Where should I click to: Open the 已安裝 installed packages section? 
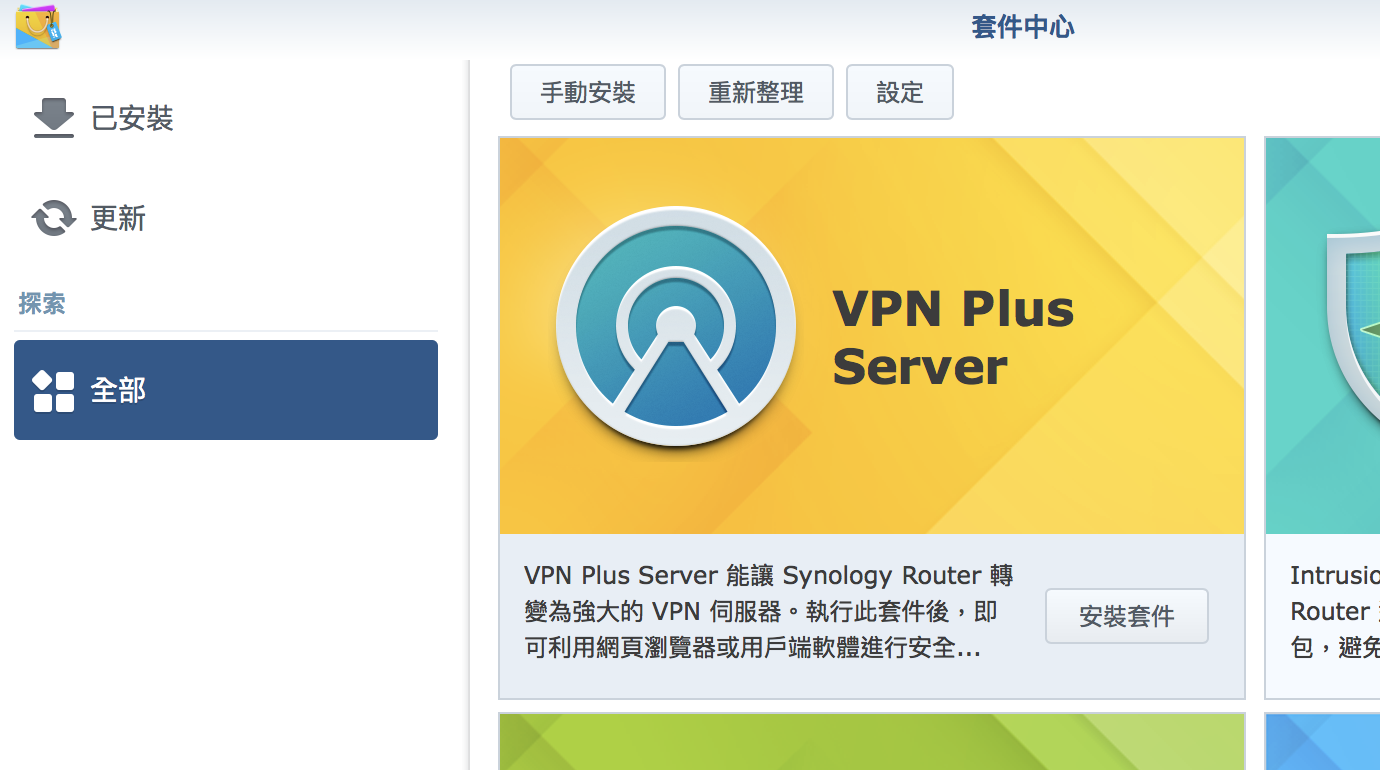pyautogui.click(x=132, y=118)
